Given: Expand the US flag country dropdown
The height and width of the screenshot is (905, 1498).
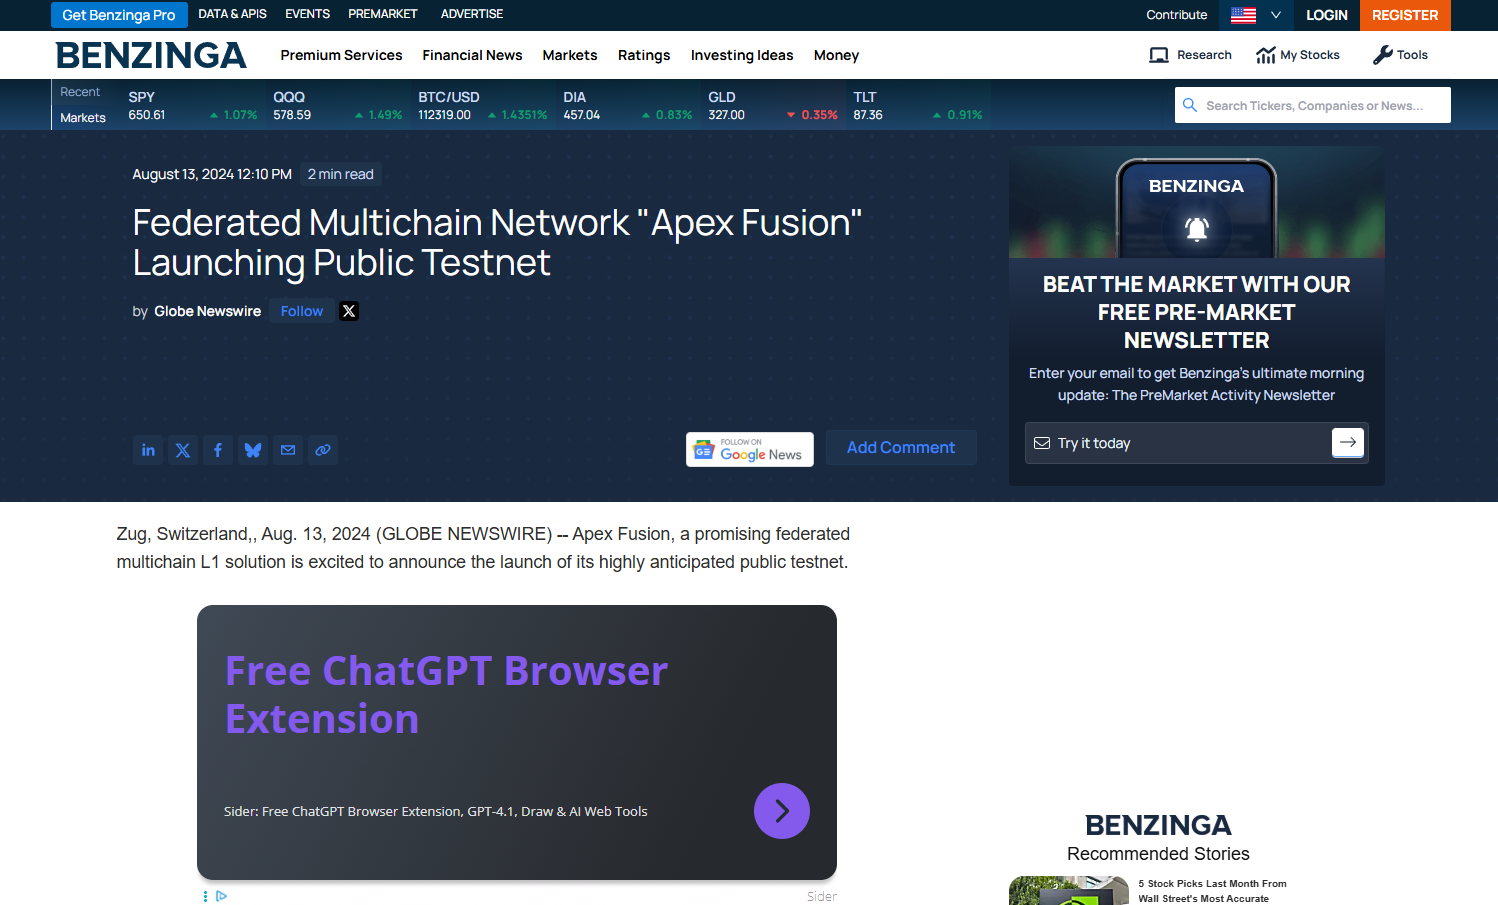Looking at the screenshot, I should click(1256, 15).
